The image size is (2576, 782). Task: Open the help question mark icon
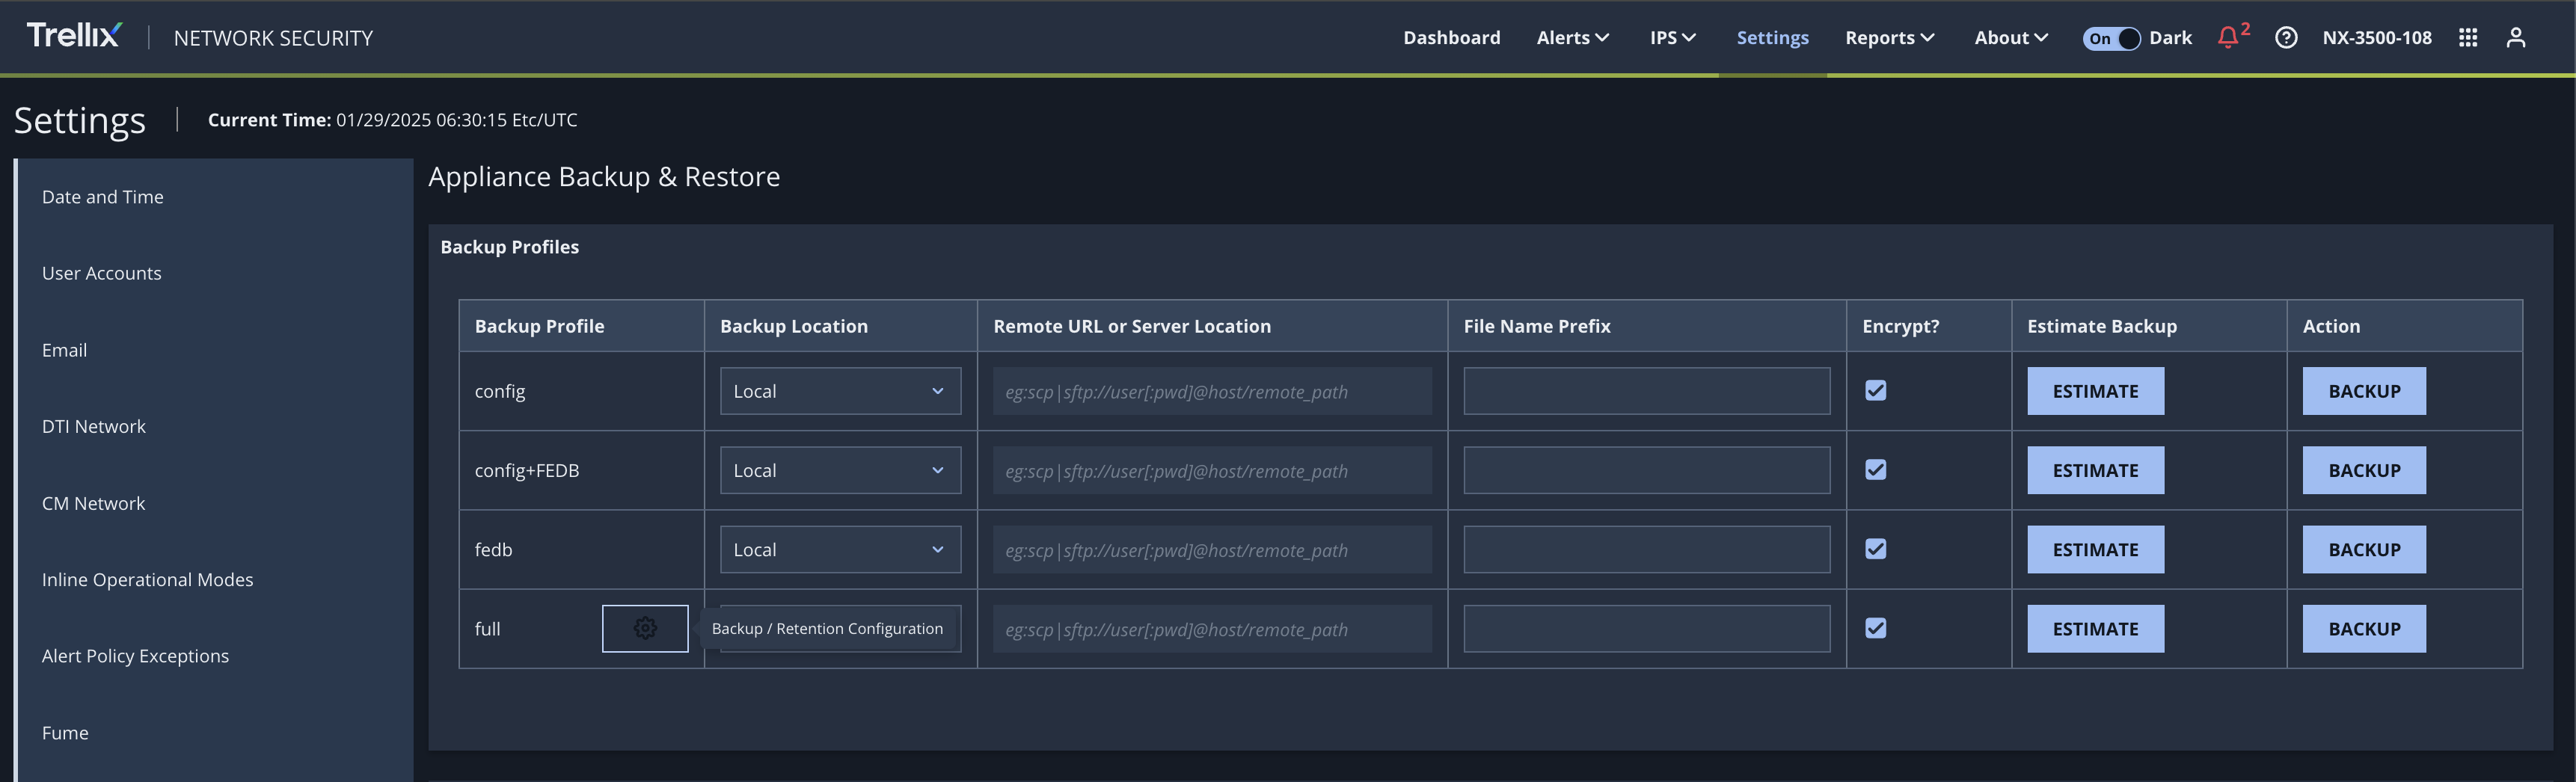click(2286, 38)
